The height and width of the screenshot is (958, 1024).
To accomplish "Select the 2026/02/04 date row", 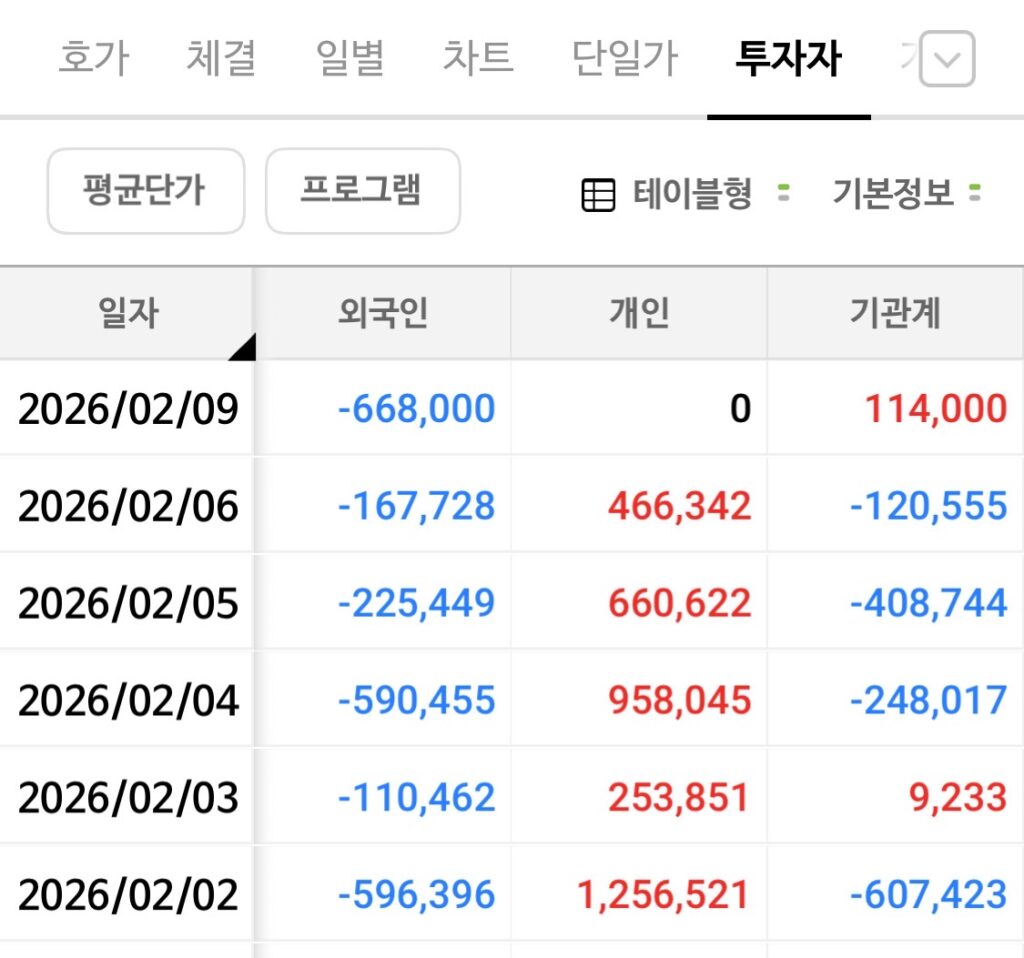I will click(128, 701).
